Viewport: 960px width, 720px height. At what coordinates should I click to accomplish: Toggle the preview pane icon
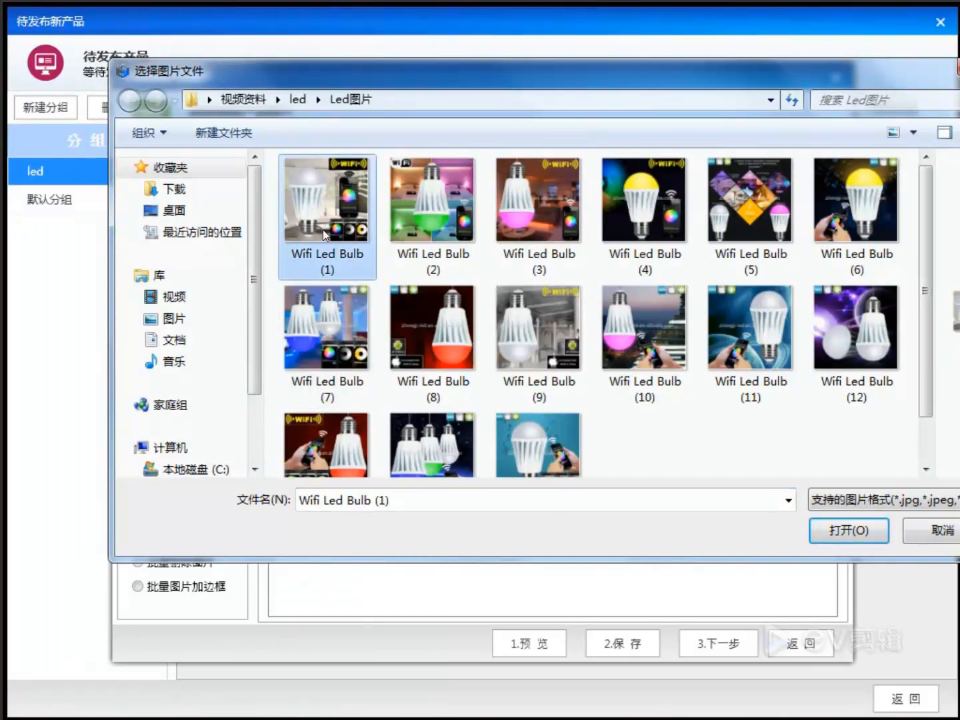[x=944, y=132]
